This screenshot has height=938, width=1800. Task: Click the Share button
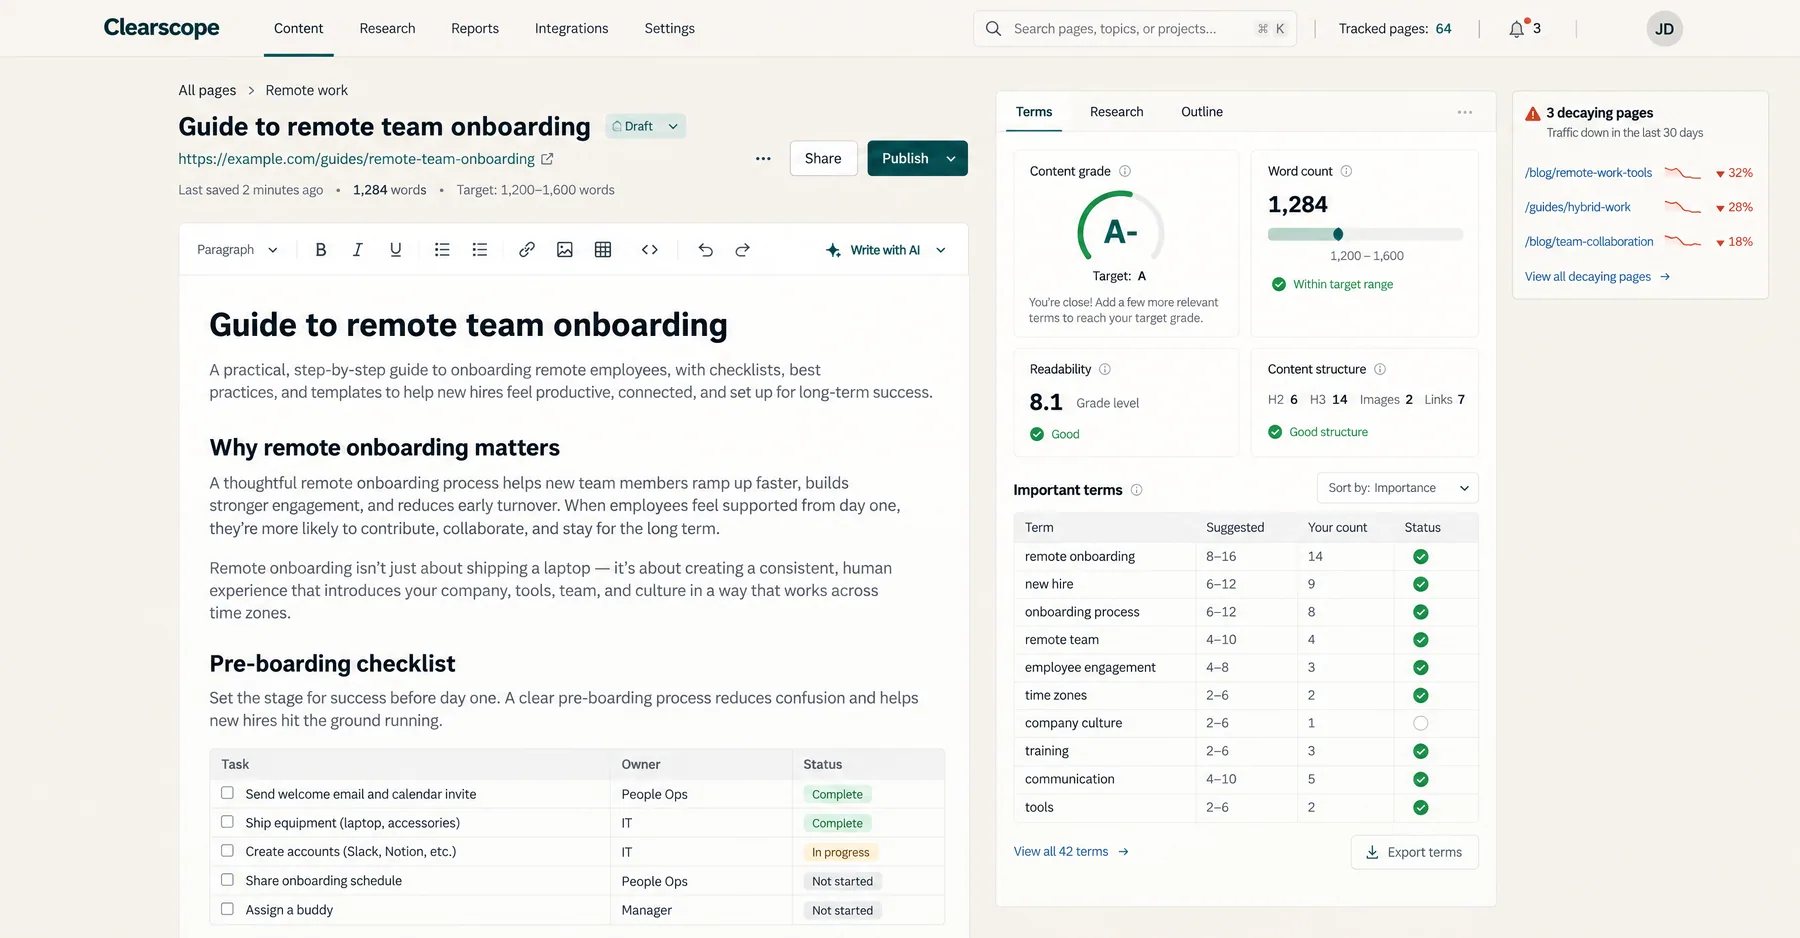tap(824, 159)
